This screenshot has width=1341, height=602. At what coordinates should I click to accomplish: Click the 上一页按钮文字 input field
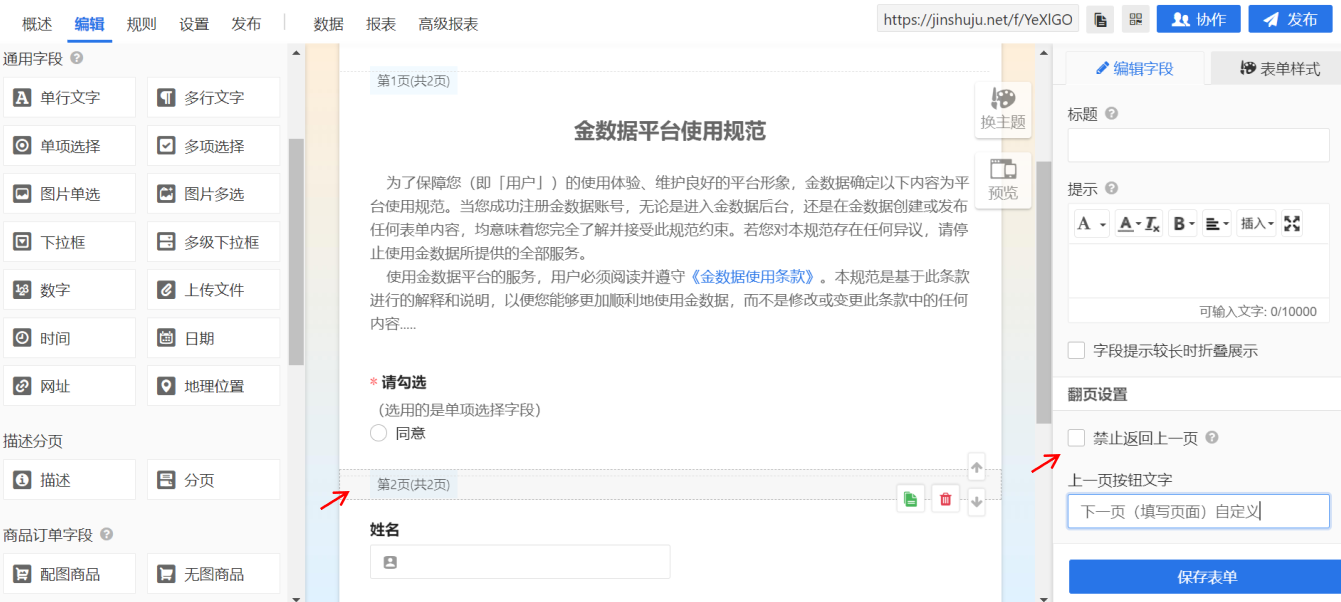1199,511
